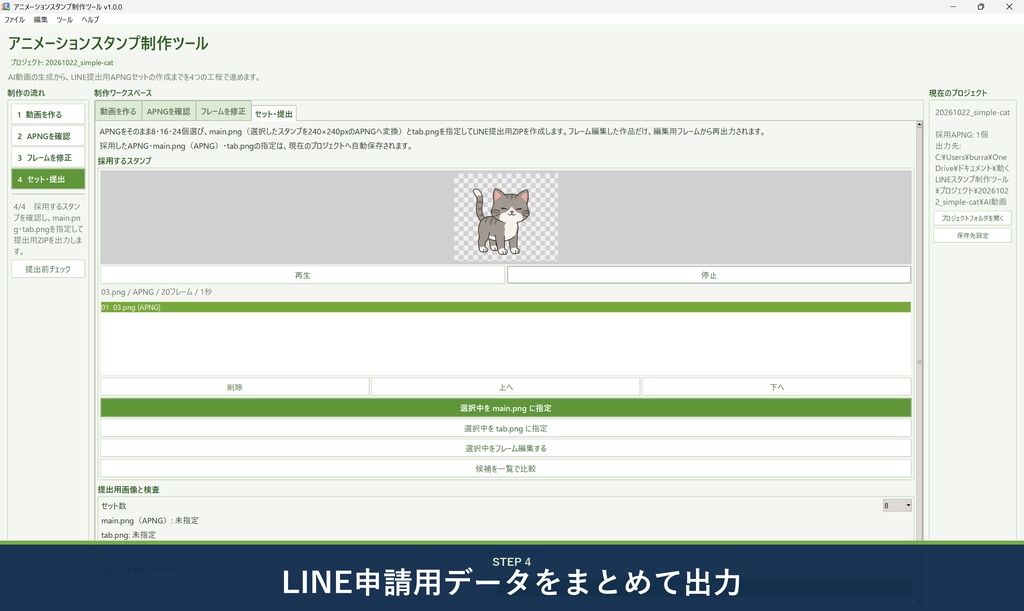Select the 01 03.png [APNG] list row
The height and width of the screenshot is (611, 1024).
[x=505, y=307]
